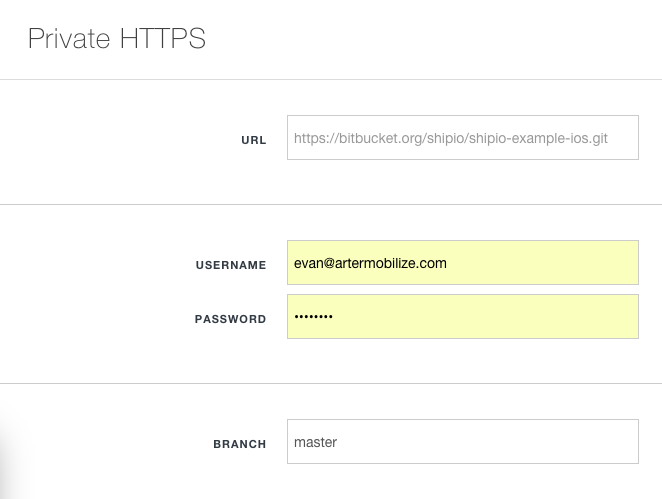
Task: Select the Password field
Action: pyautogui.click(x=463, y=317)
